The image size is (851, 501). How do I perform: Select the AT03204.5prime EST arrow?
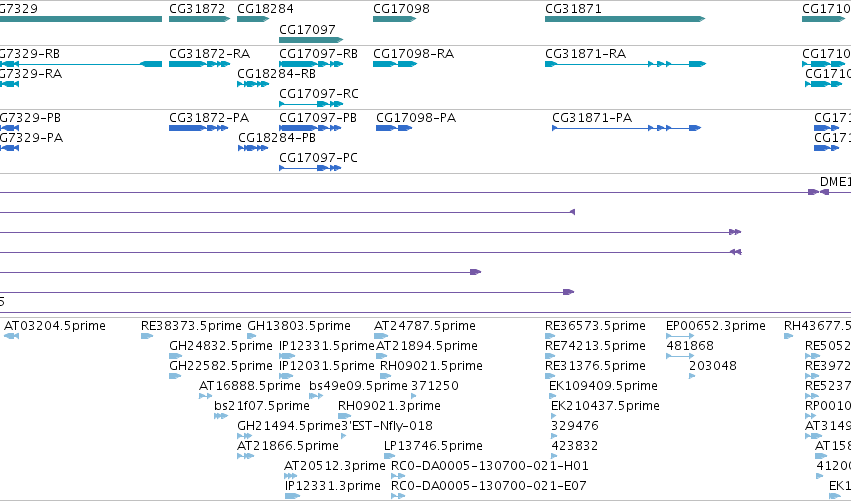[x=11, y=336]
